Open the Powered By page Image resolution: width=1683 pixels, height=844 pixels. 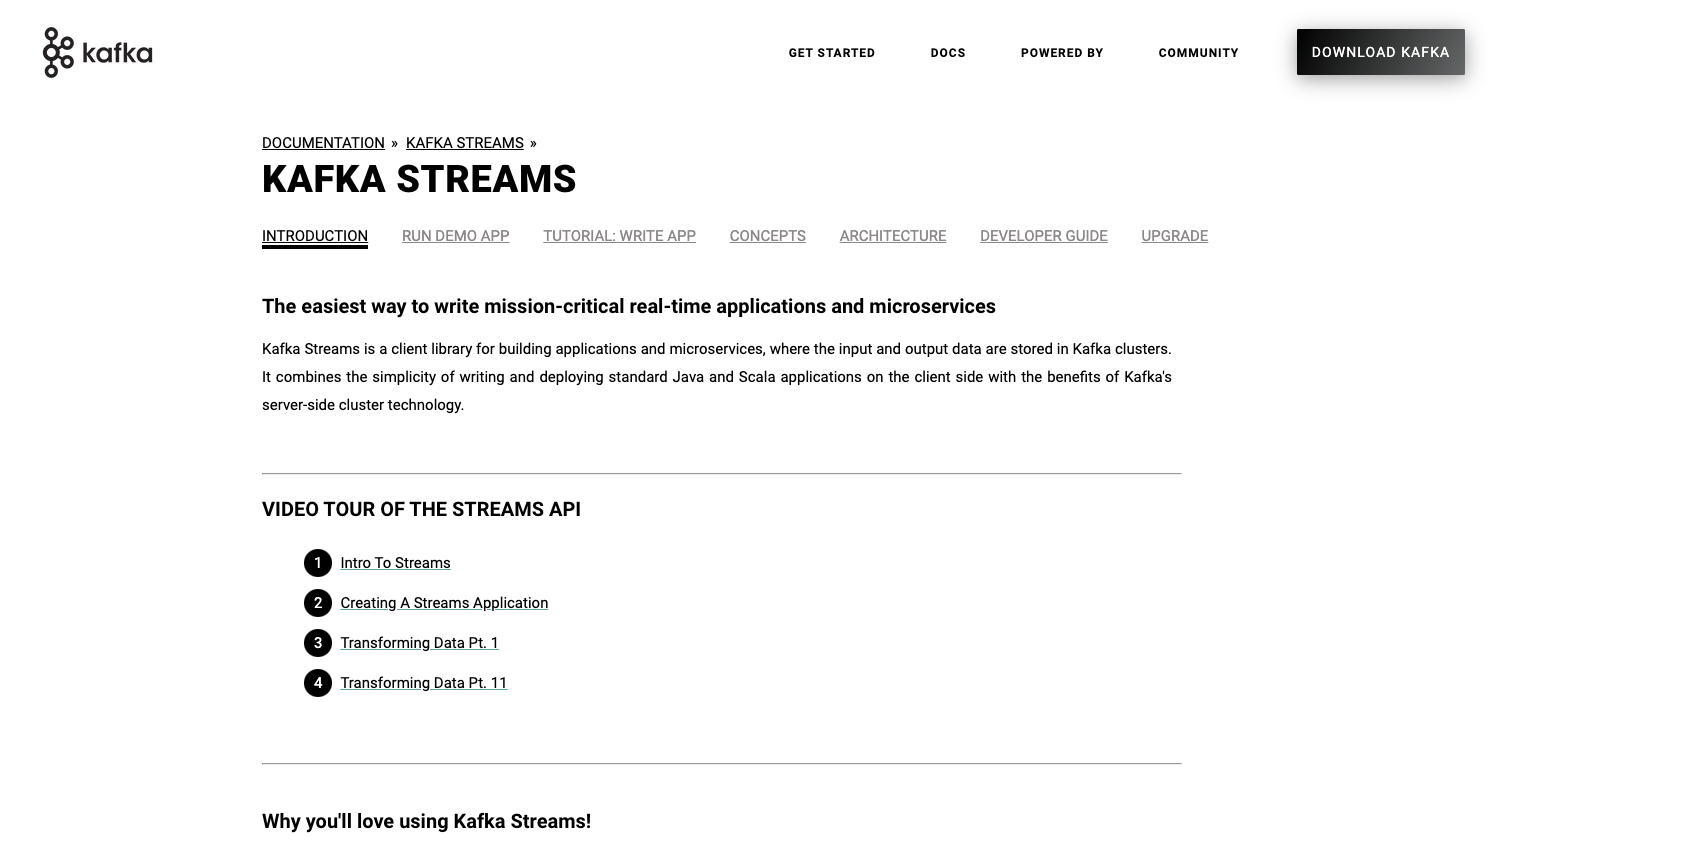click(1061, 53)
